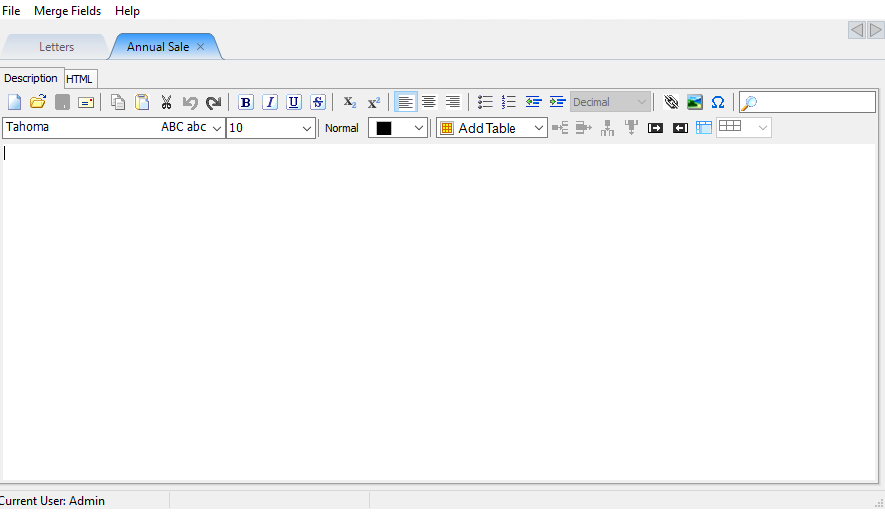Decrease indent (left-pointing arrow icon)
Screen dimensions: 885x514
[533, 102]
